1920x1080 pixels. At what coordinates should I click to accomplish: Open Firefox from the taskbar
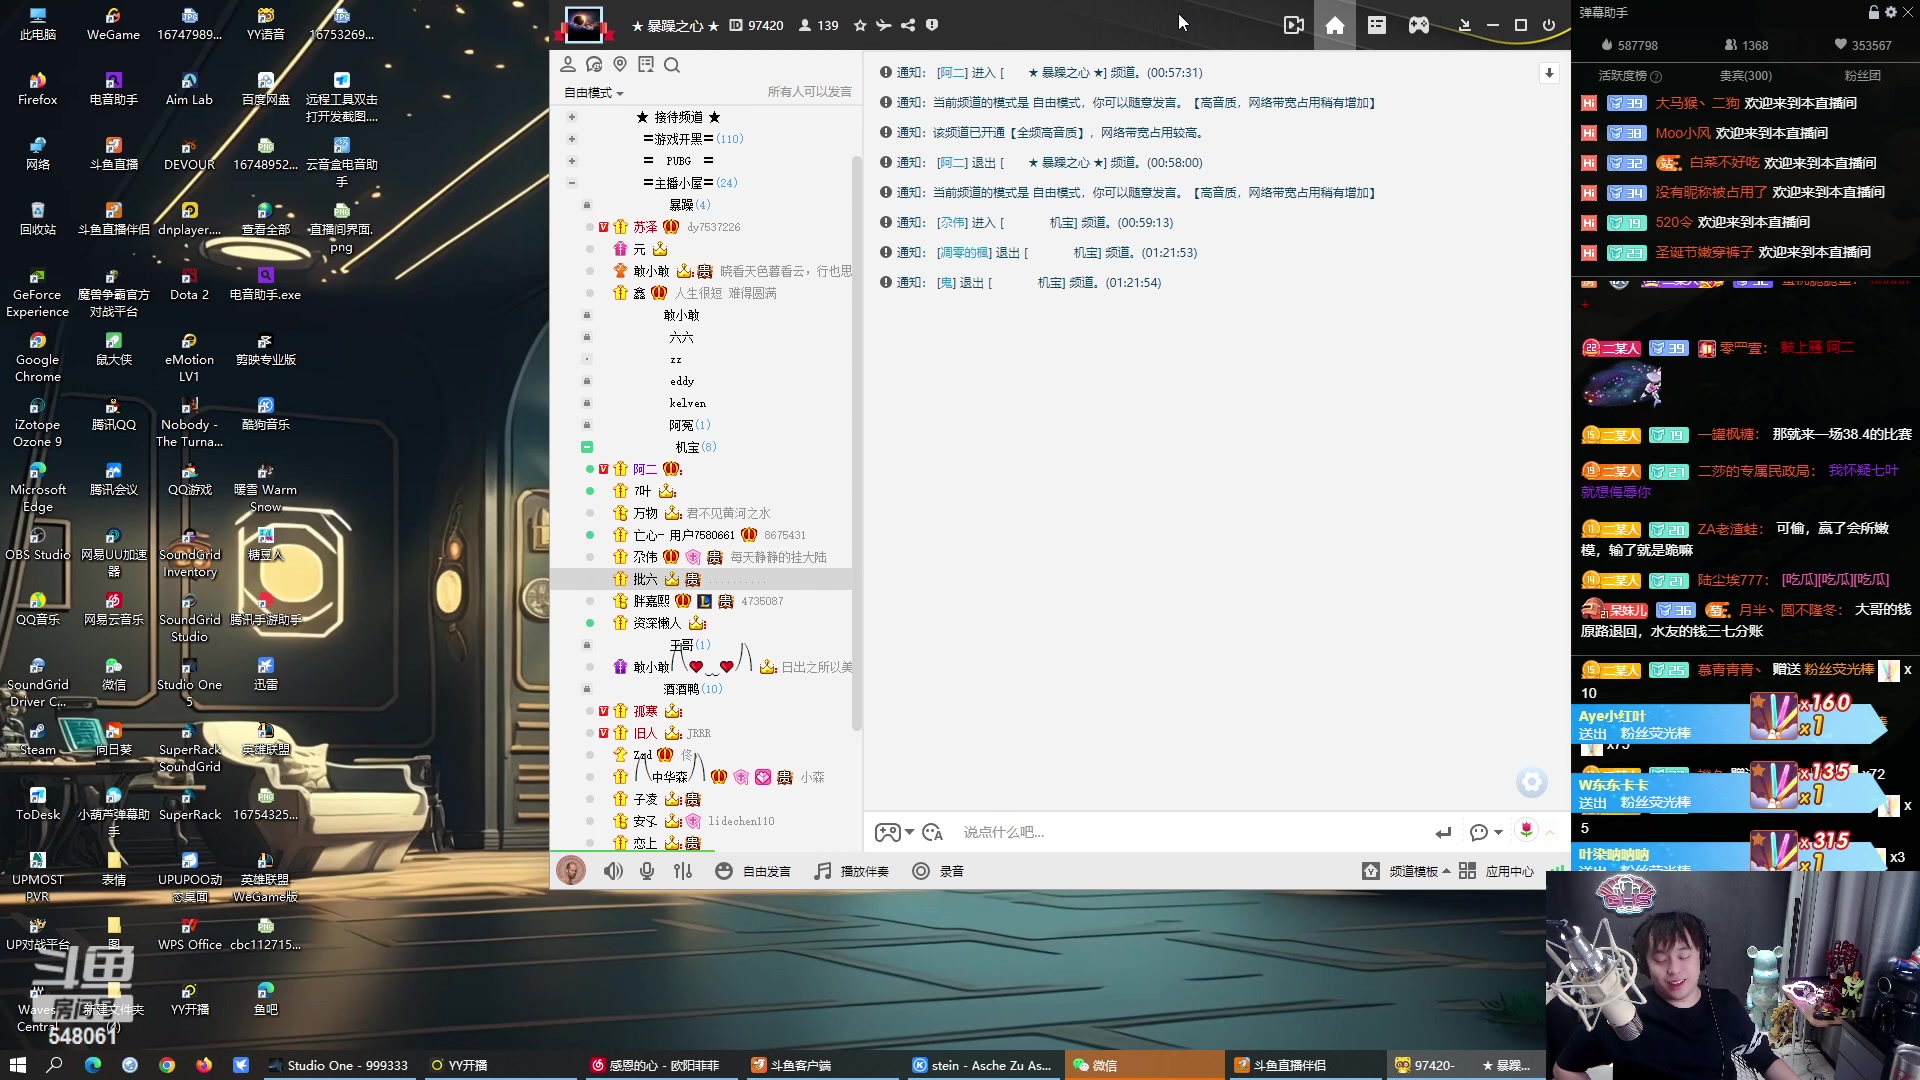204,1065
